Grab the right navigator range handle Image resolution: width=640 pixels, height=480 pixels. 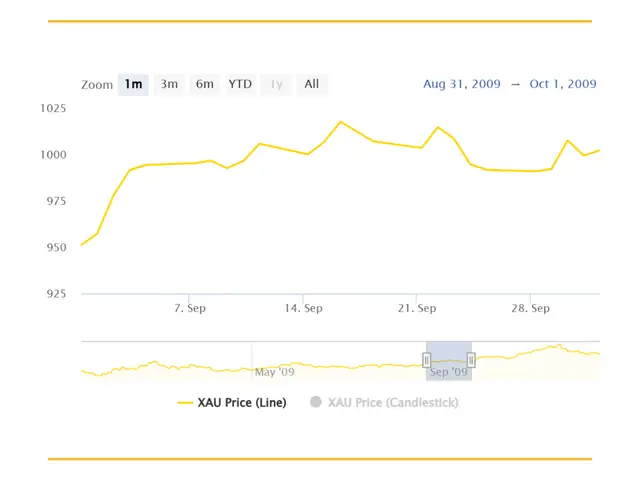click(471, 360)
